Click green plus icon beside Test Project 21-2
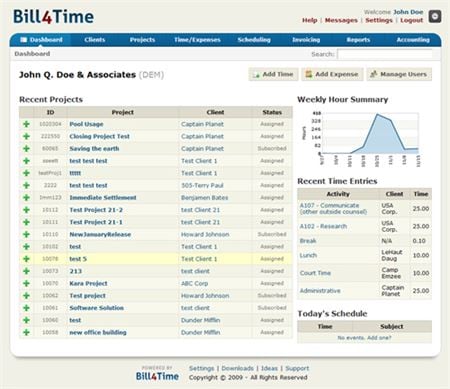 click(x=26, y=210)
